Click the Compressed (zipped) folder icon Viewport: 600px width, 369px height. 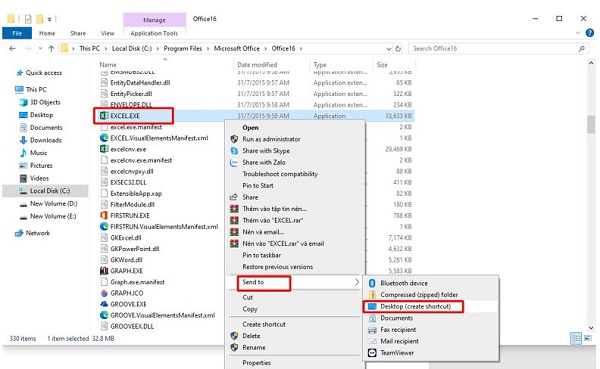point(372,295)
